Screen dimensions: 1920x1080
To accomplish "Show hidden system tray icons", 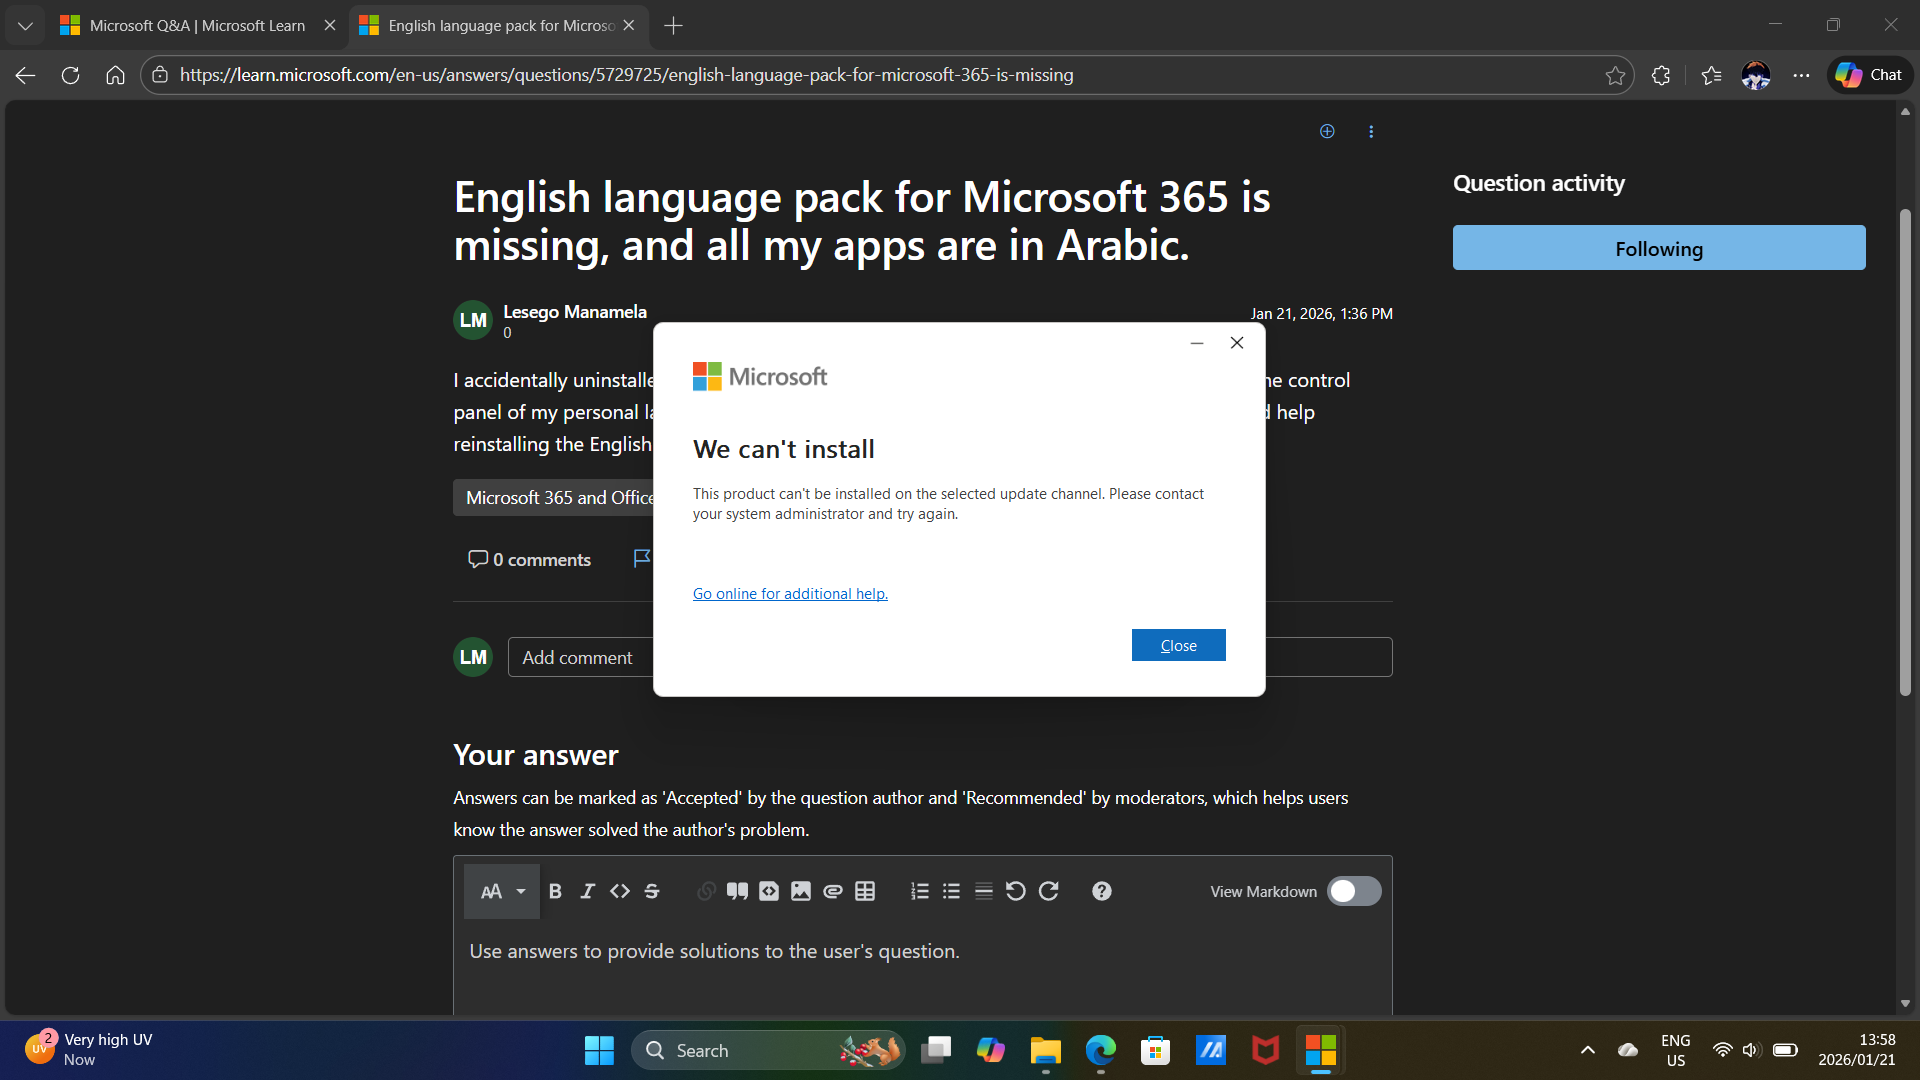I will [1587, 1050].
